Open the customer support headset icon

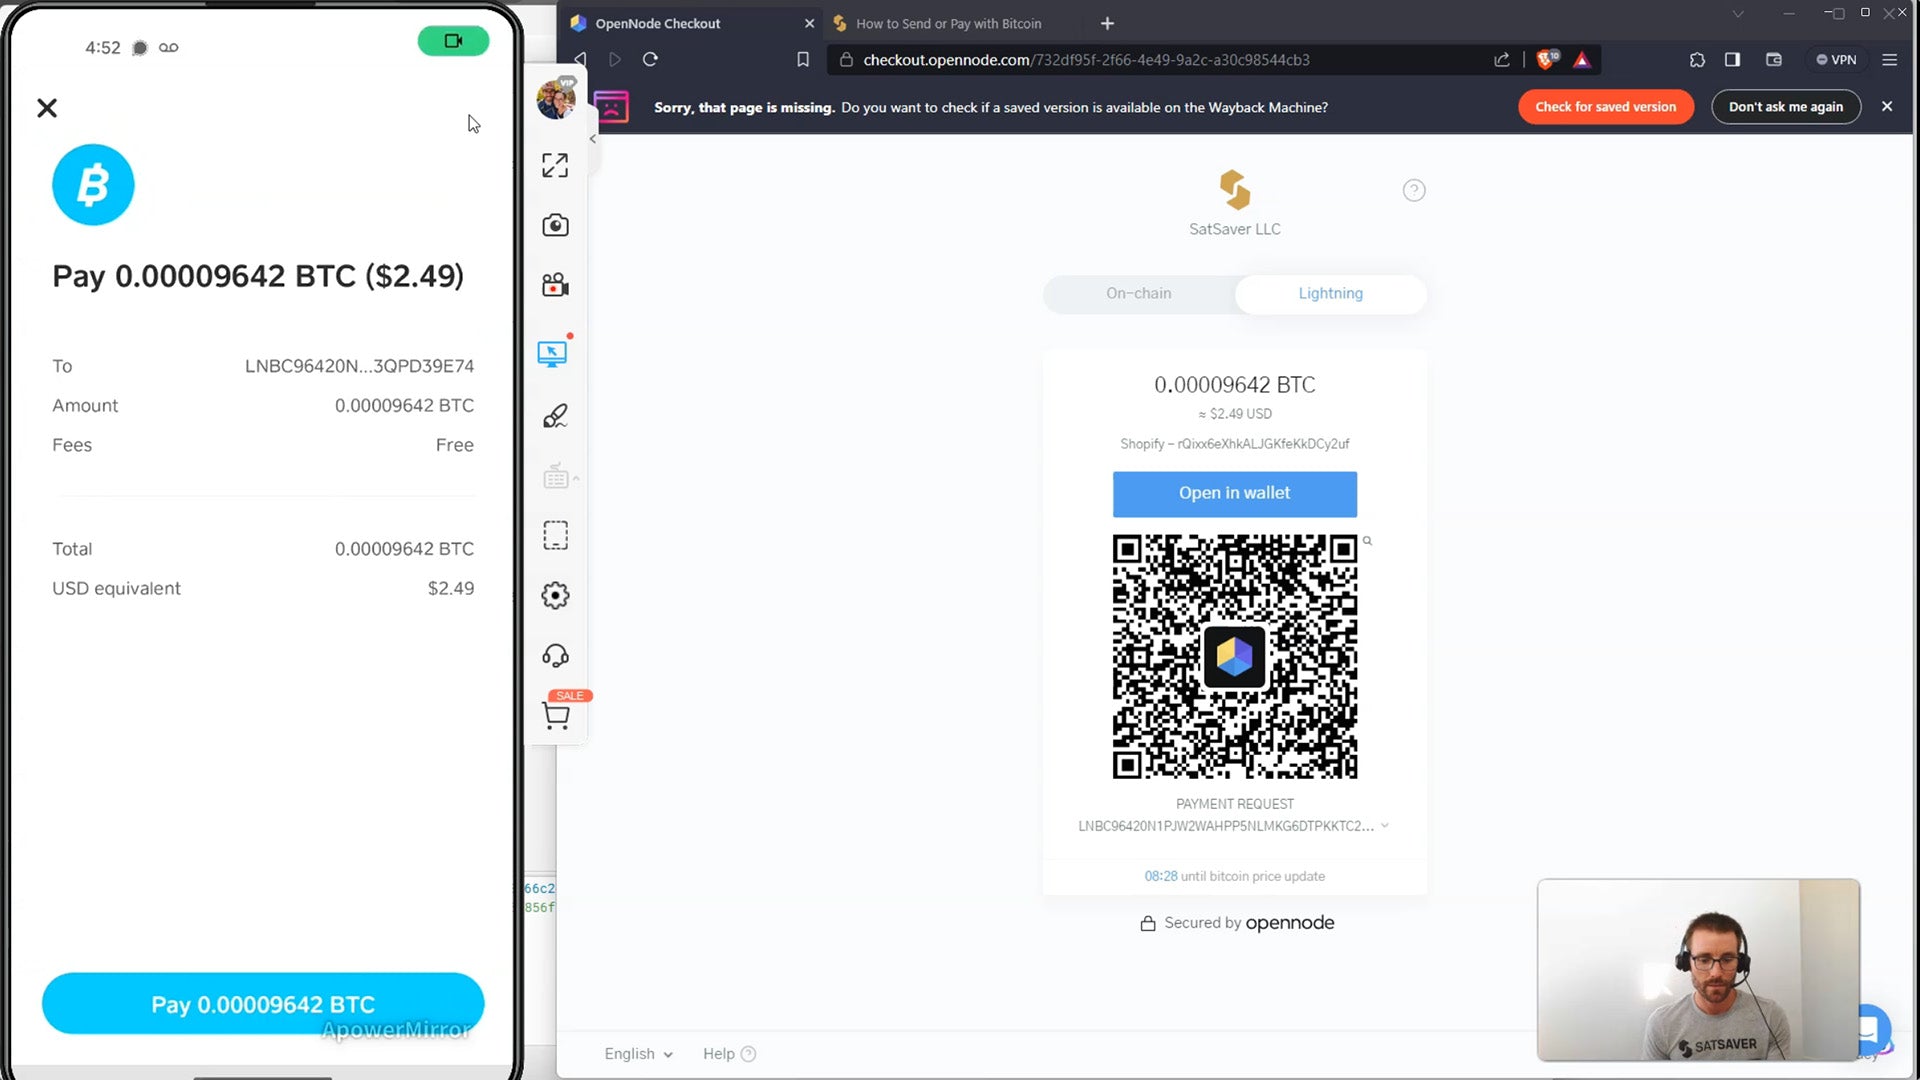(555, 656)
